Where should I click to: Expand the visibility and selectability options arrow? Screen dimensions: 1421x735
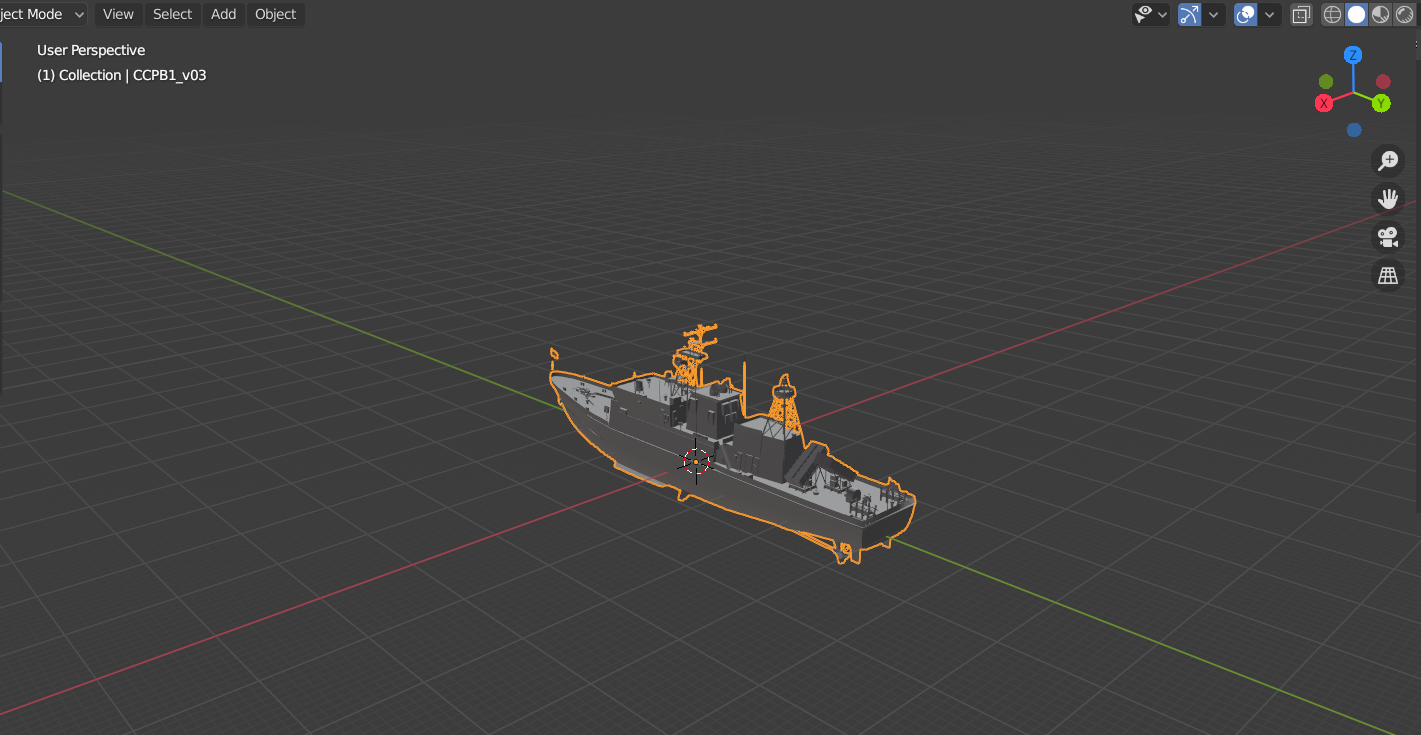click(x=1162, y=14)
